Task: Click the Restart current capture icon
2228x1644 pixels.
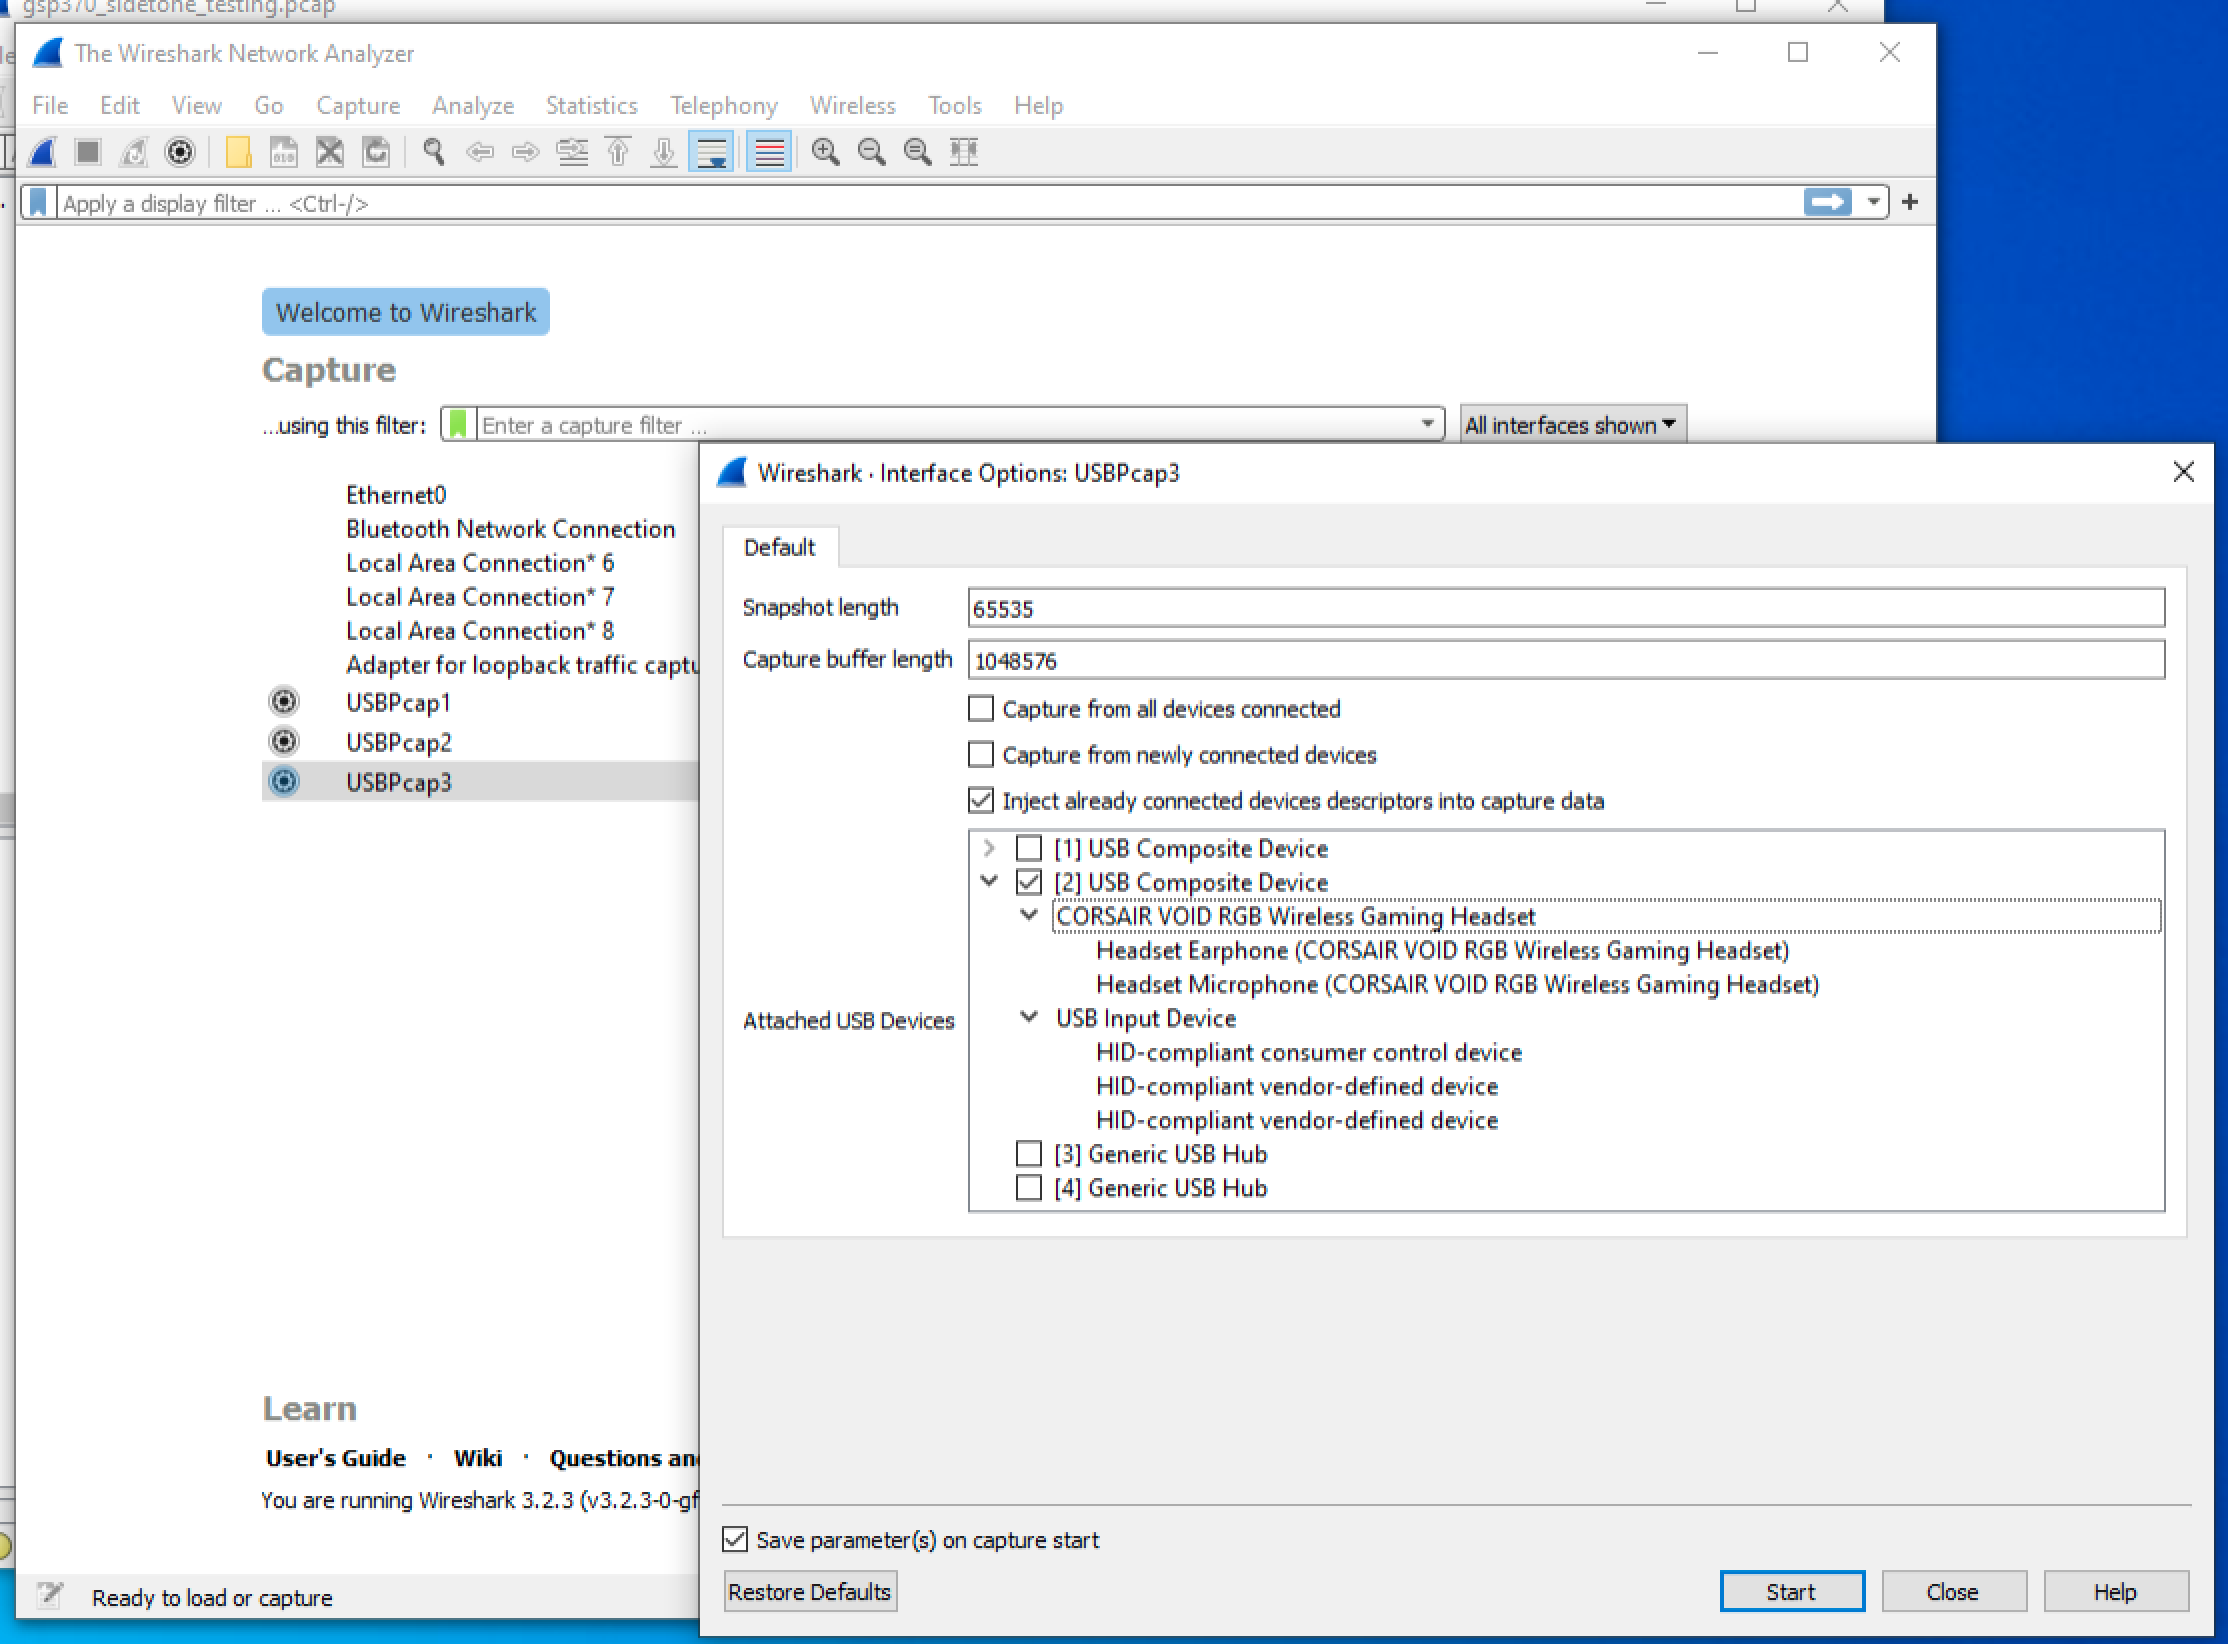Action: pyautogui.click(x=133, y=152)
